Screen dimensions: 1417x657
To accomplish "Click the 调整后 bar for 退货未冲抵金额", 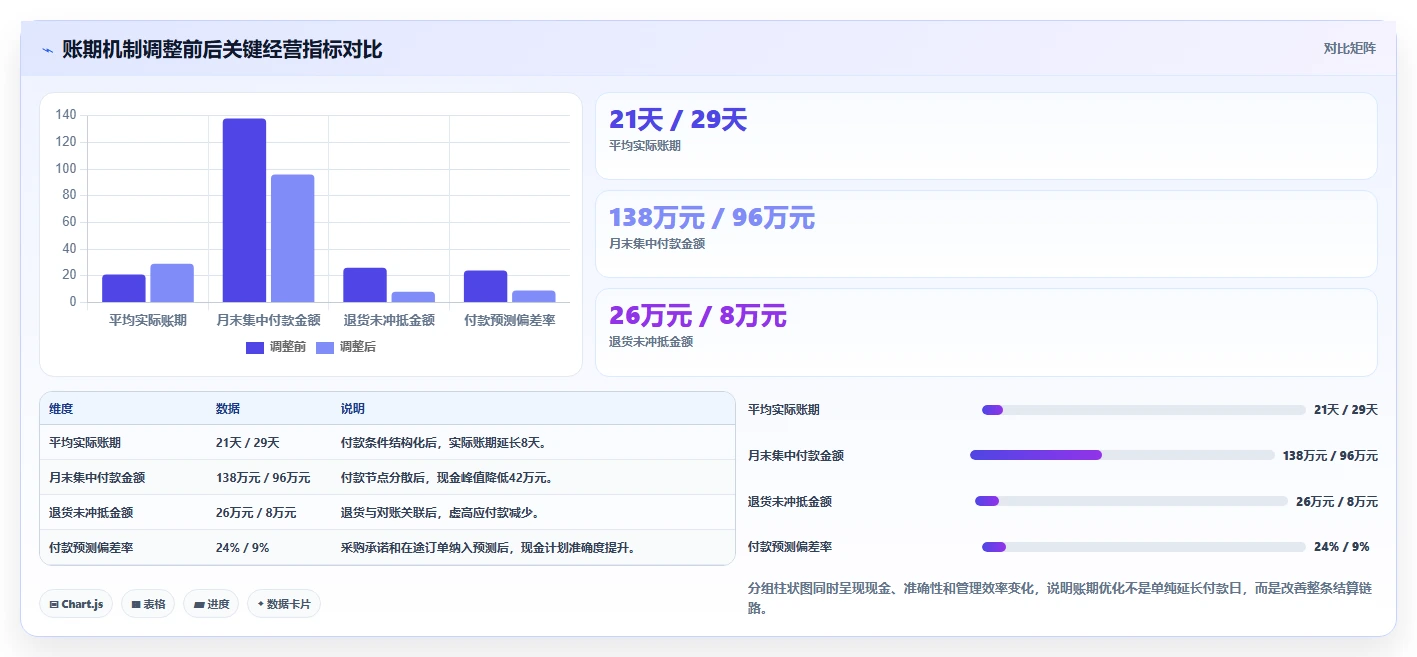I will pos(413,297).
